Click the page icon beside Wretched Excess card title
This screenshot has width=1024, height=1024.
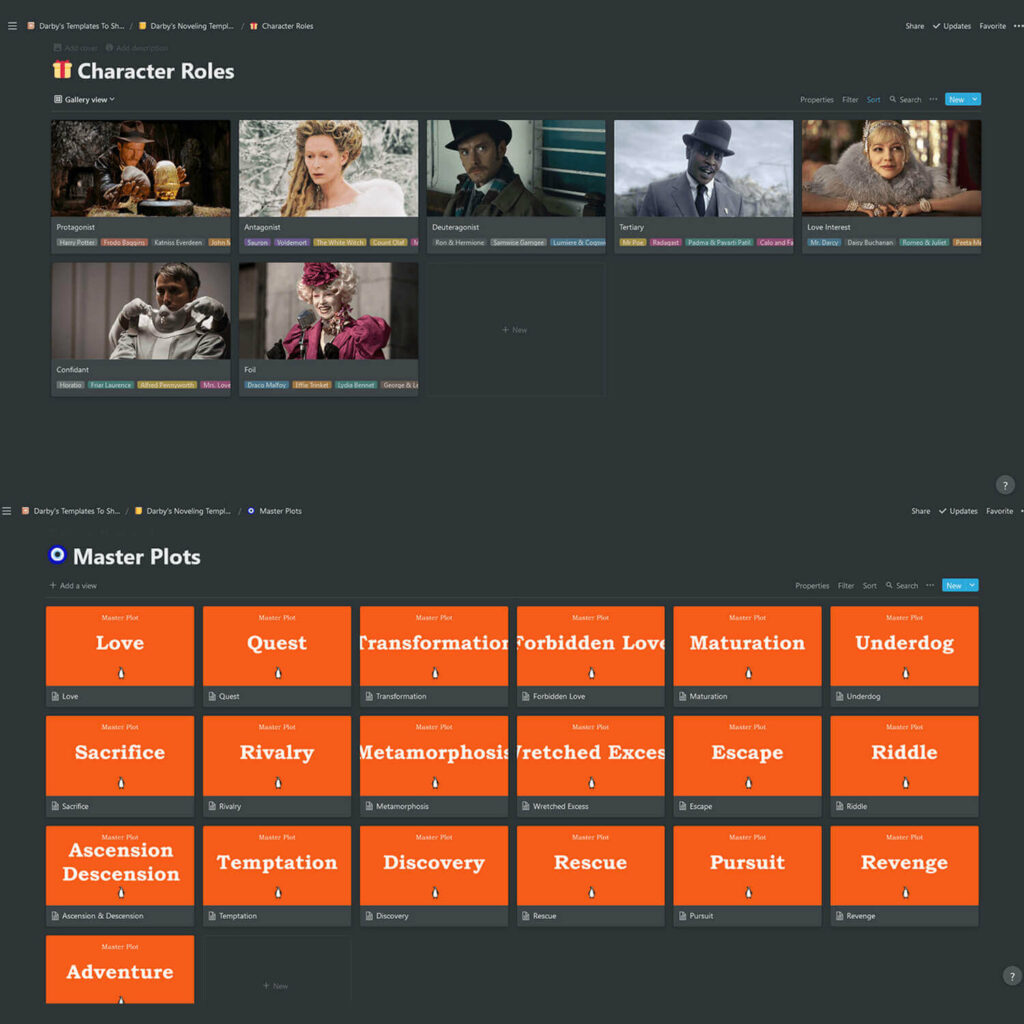point(526,806)
